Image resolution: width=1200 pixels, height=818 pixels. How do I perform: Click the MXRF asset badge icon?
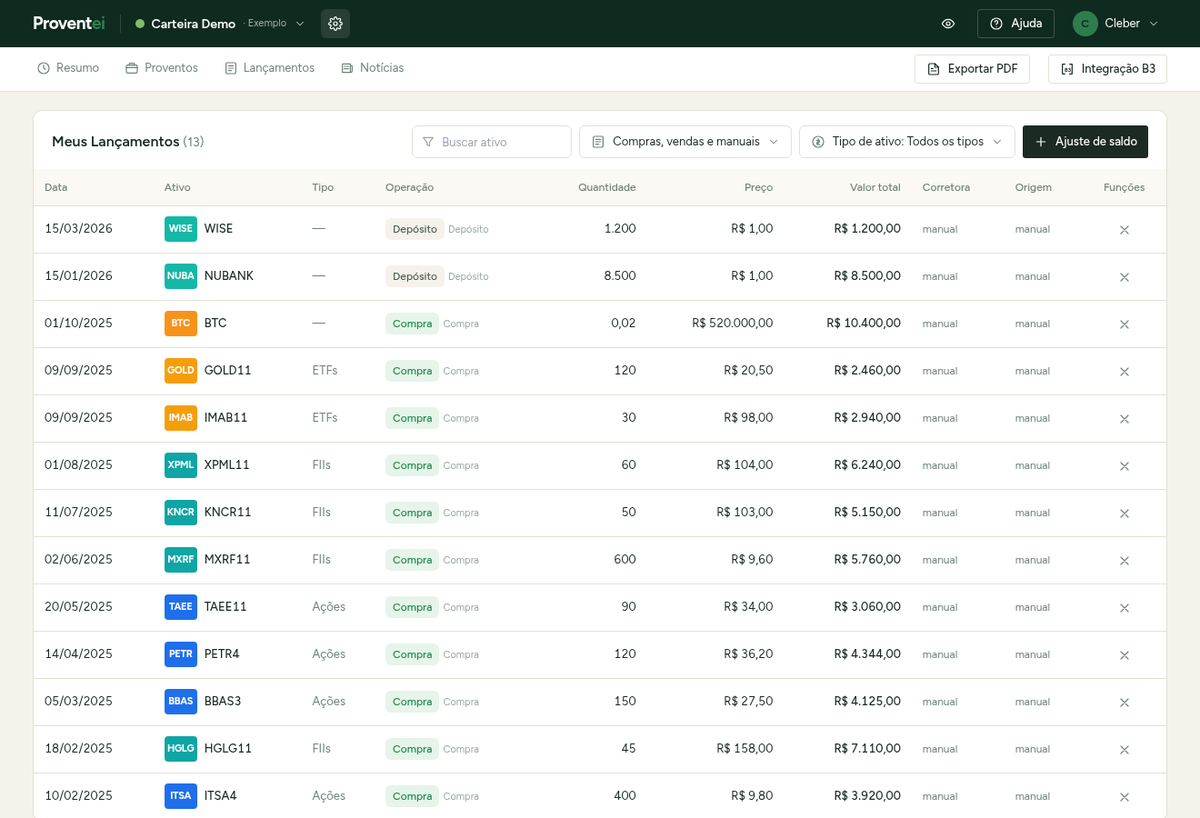tap(181, 559)
